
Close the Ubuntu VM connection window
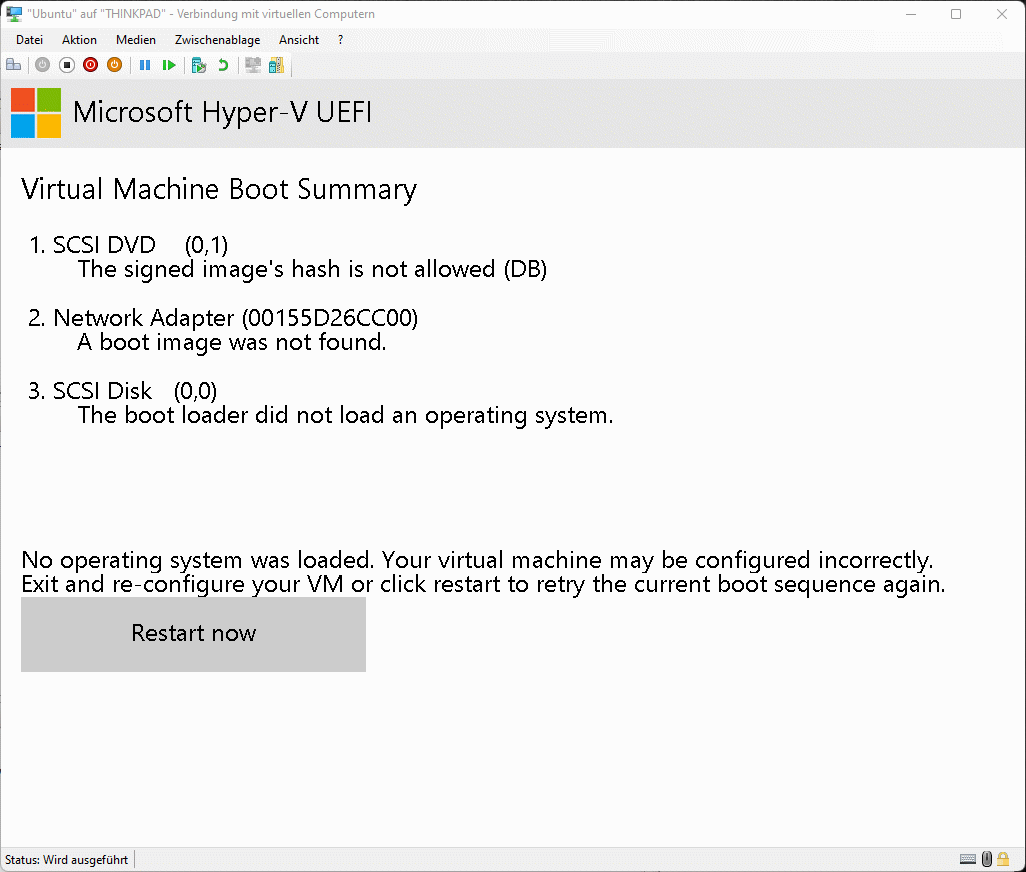pyautogui.click(x=1002, y=14)
